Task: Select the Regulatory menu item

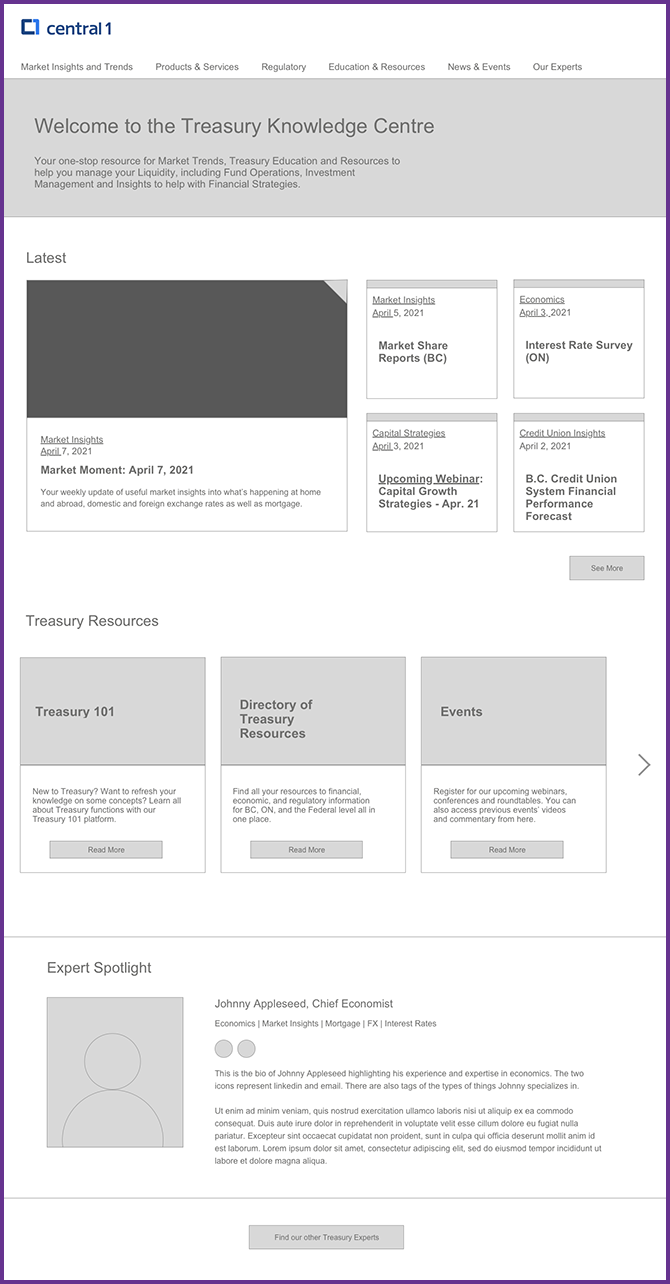Action: point(284,67)
